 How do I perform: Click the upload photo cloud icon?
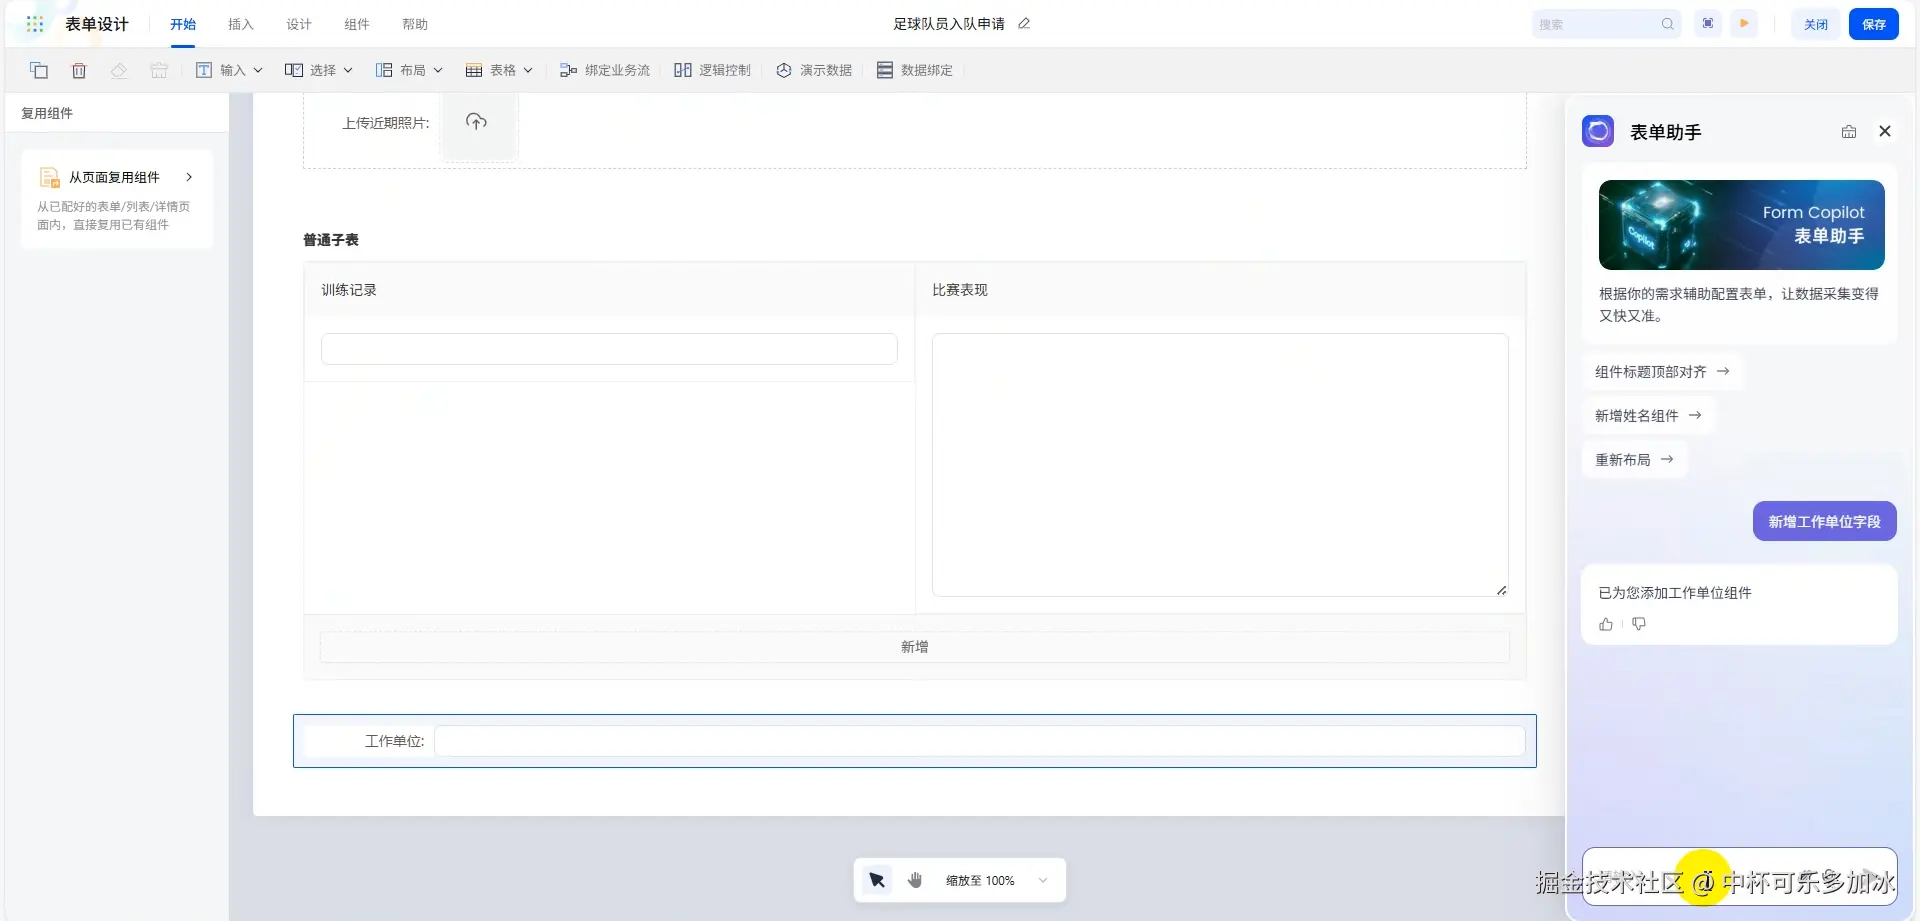point(477,122)
